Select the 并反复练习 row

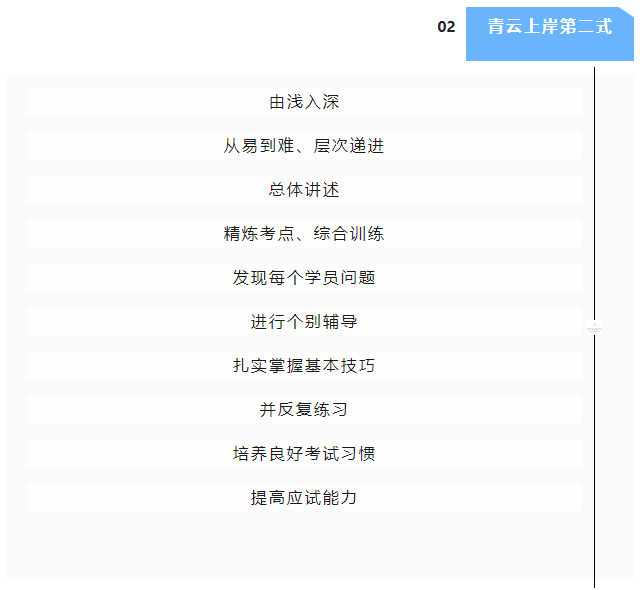coord(304,409)
